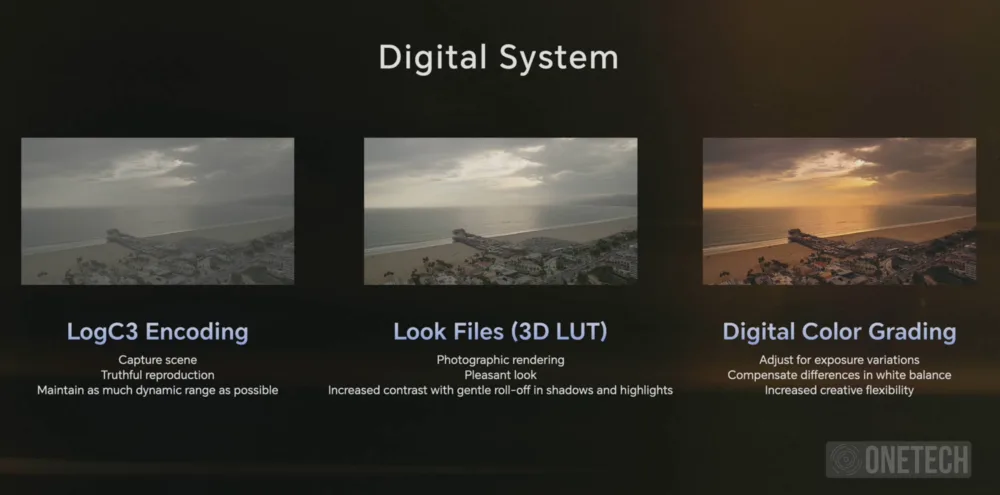Select the Look Files 3D LUT thumbnail
Viewport: 1000px width, 495px height.
pos(500,211)
